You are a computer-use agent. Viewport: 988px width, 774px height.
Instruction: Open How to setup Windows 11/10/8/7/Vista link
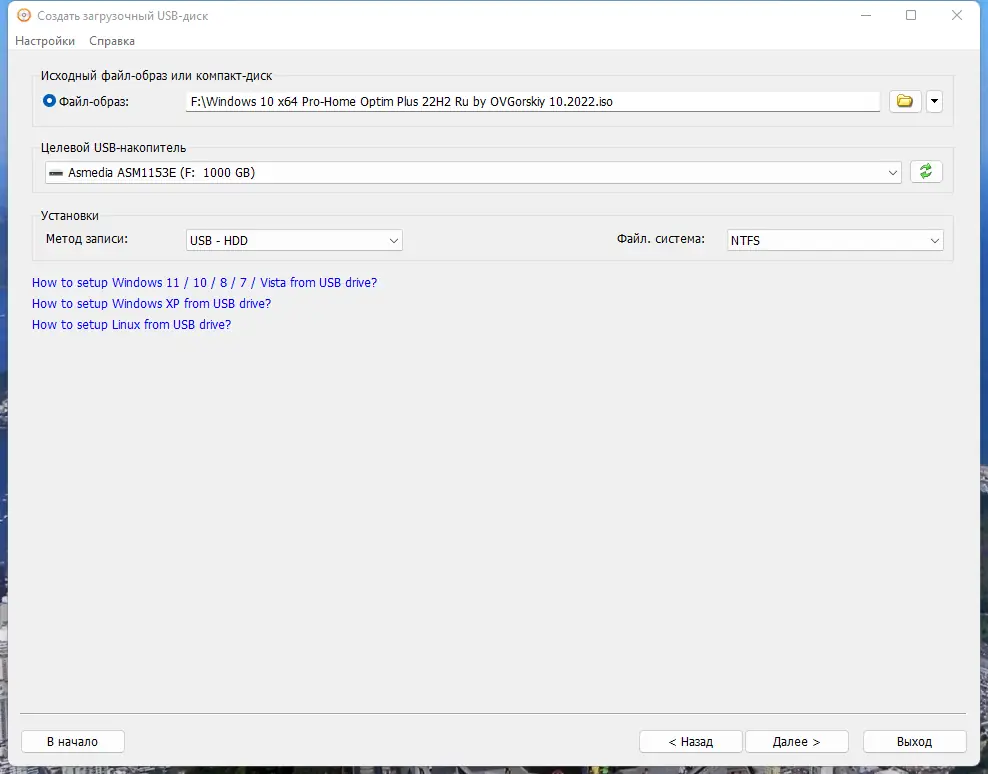(x=204, y=282)
